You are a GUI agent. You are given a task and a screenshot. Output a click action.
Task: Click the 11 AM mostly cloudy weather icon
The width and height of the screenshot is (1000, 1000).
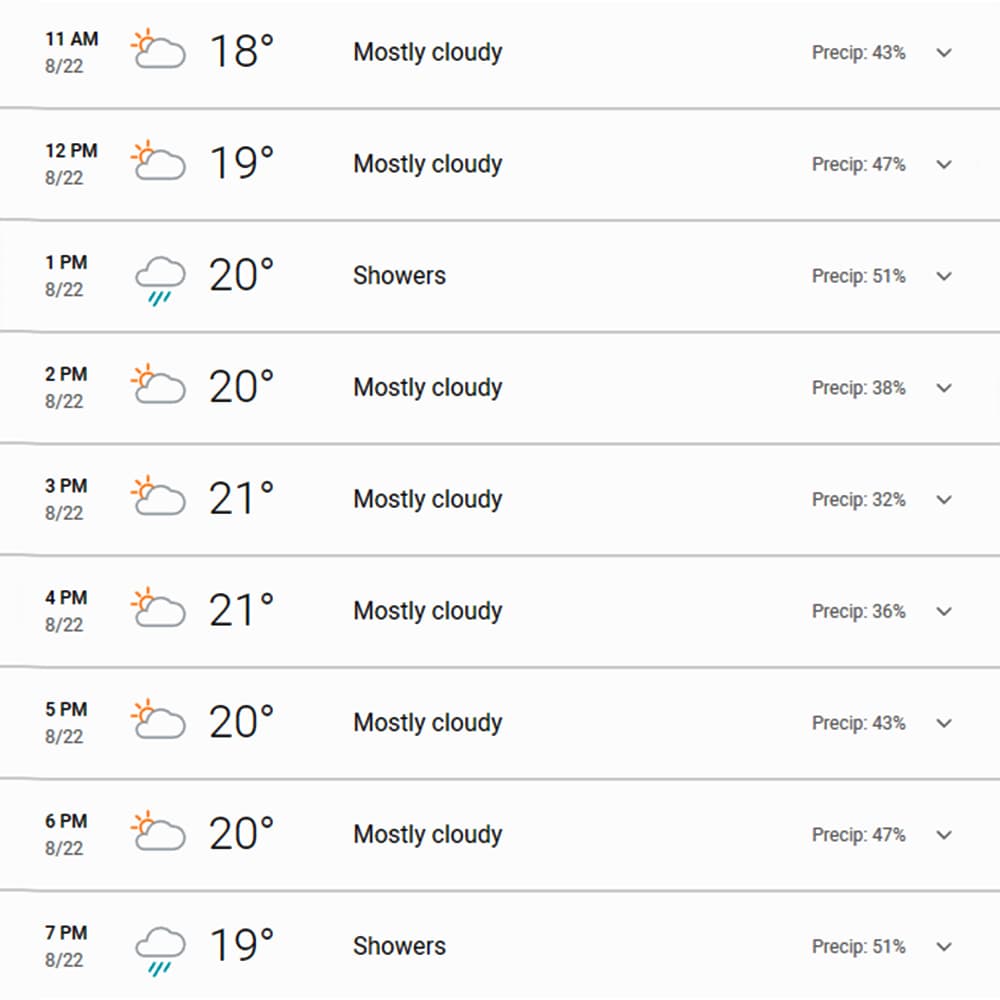pos(158,48)
